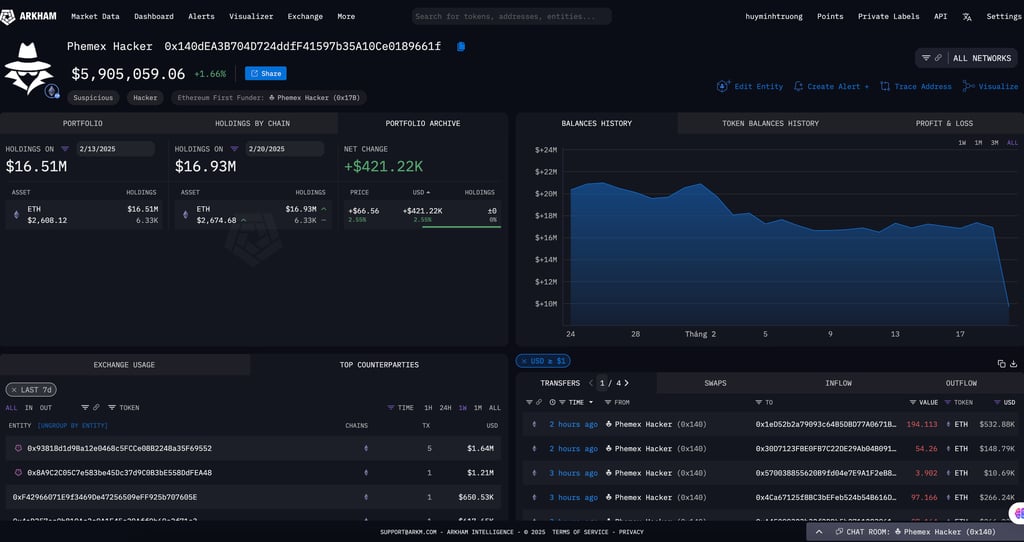Click the clock icon beside TIME column
The image size is (1024, 542).
coord(552,402)
